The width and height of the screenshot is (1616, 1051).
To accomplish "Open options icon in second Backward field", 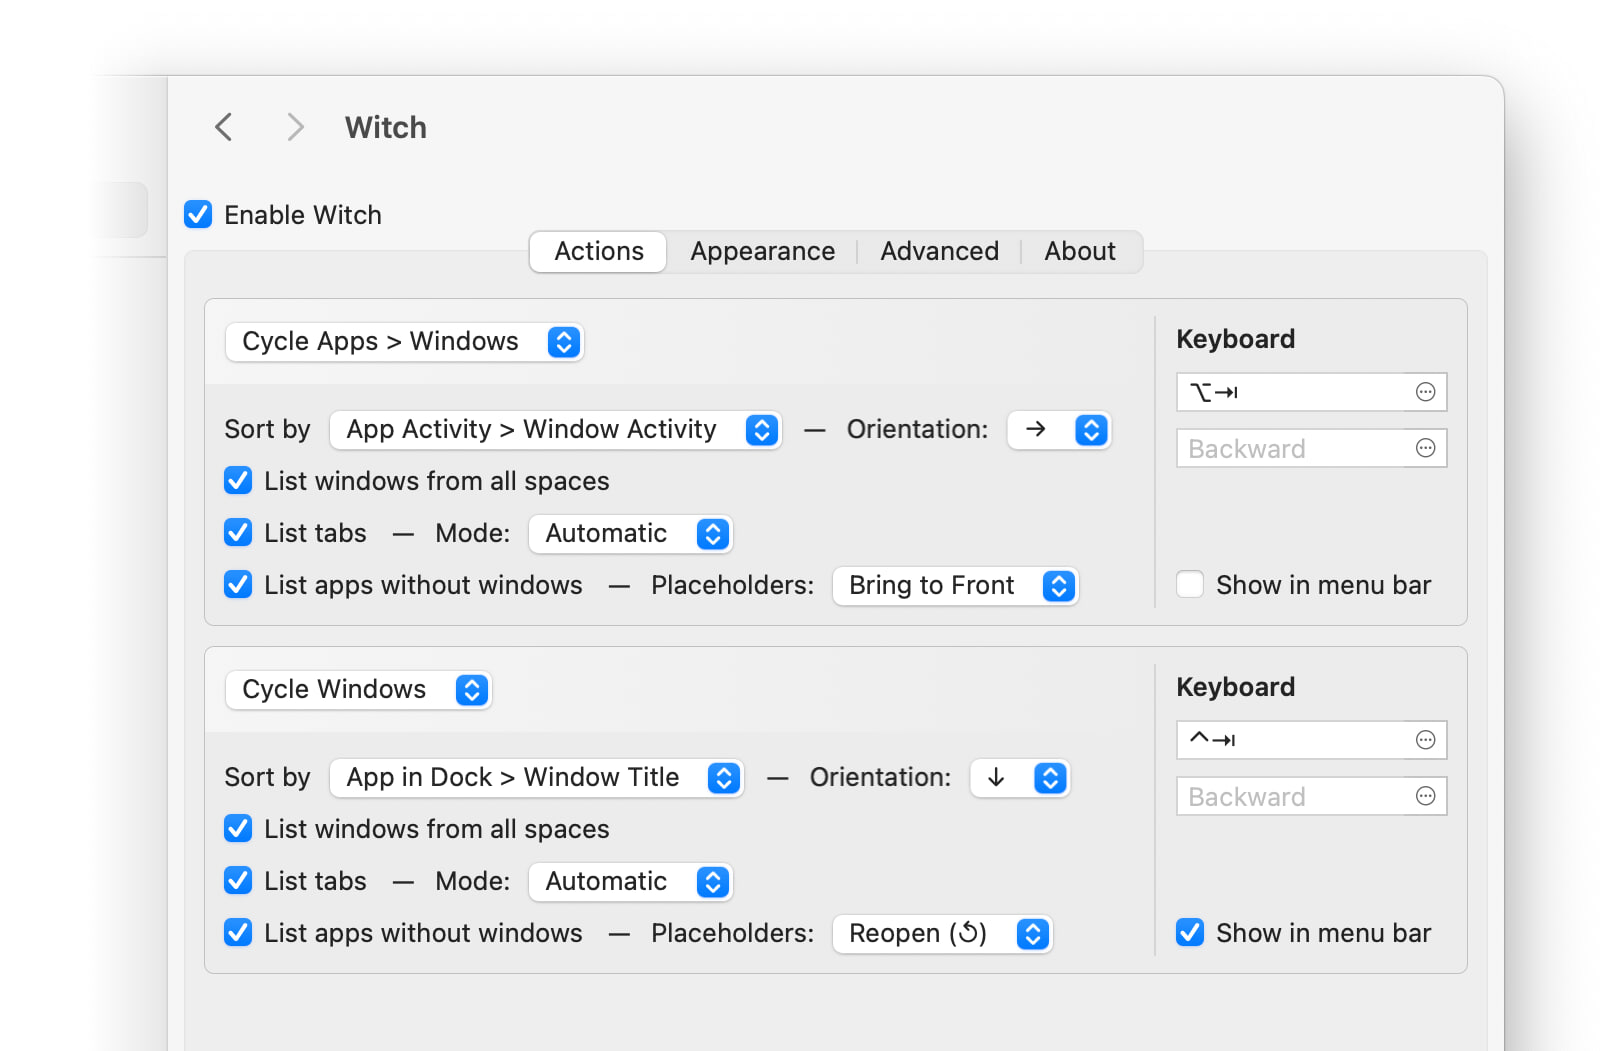I will [1425, 796].
